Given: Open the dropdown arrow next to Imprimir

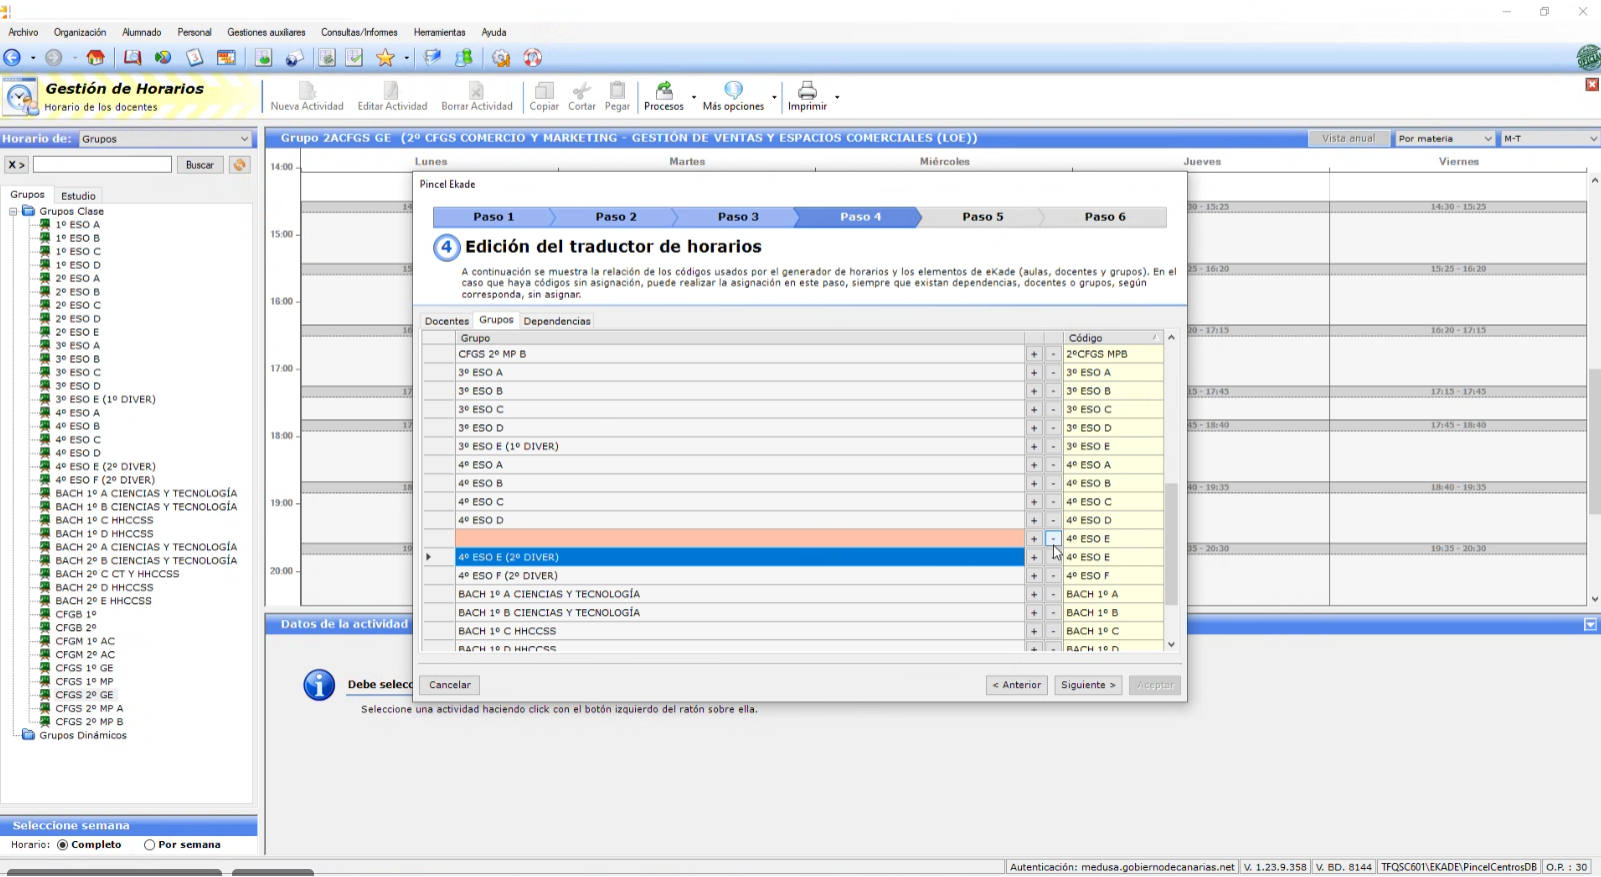Looking at the screenshot, I should [836, 97].
